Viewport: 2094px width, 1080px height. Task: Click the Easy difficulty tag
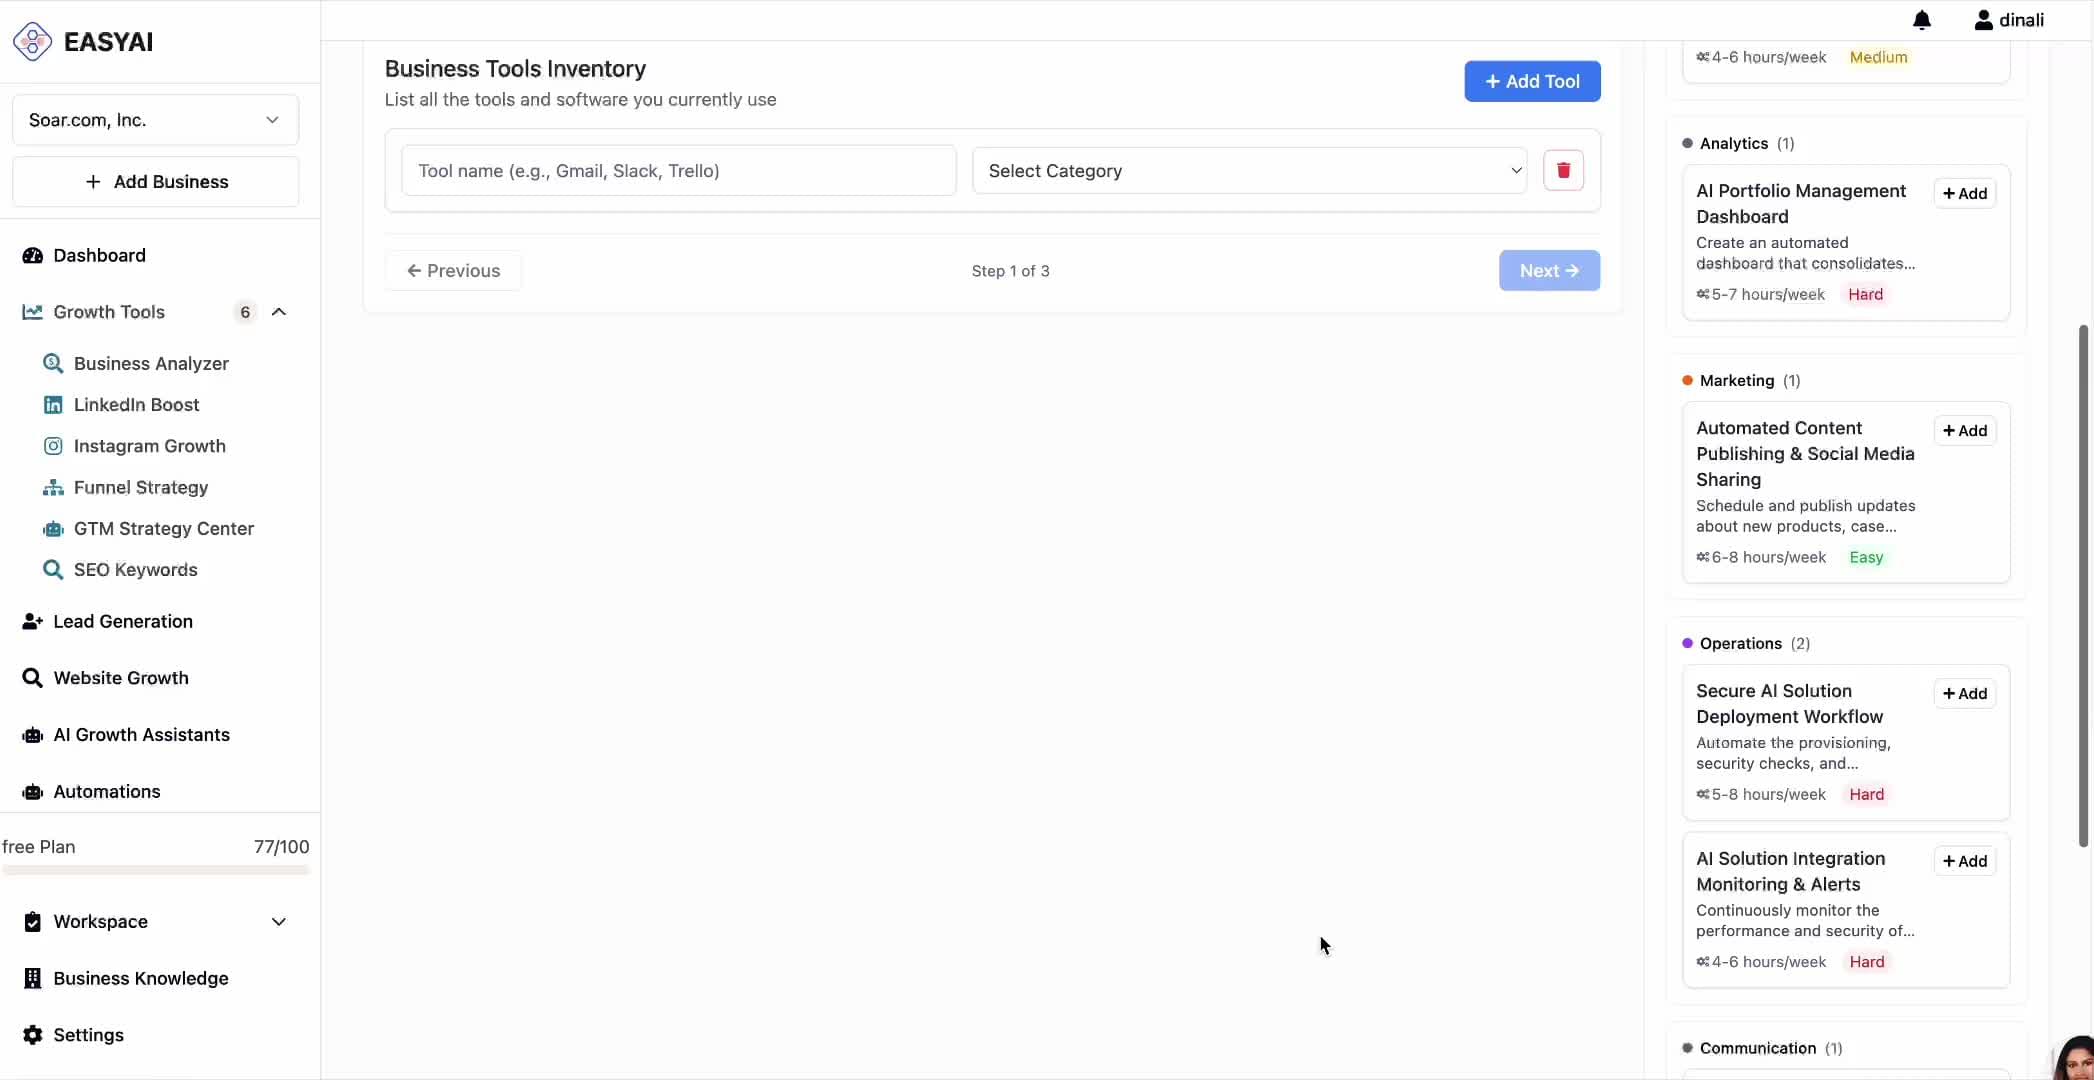coord(1866,557)
